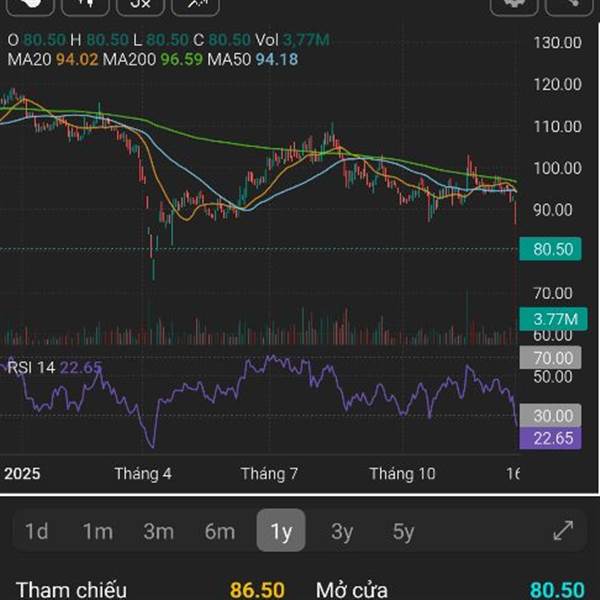Tap the Tham chiếu value 86.50
The height and width of the screenshot is (600, 600).
(x=257, y=590)
